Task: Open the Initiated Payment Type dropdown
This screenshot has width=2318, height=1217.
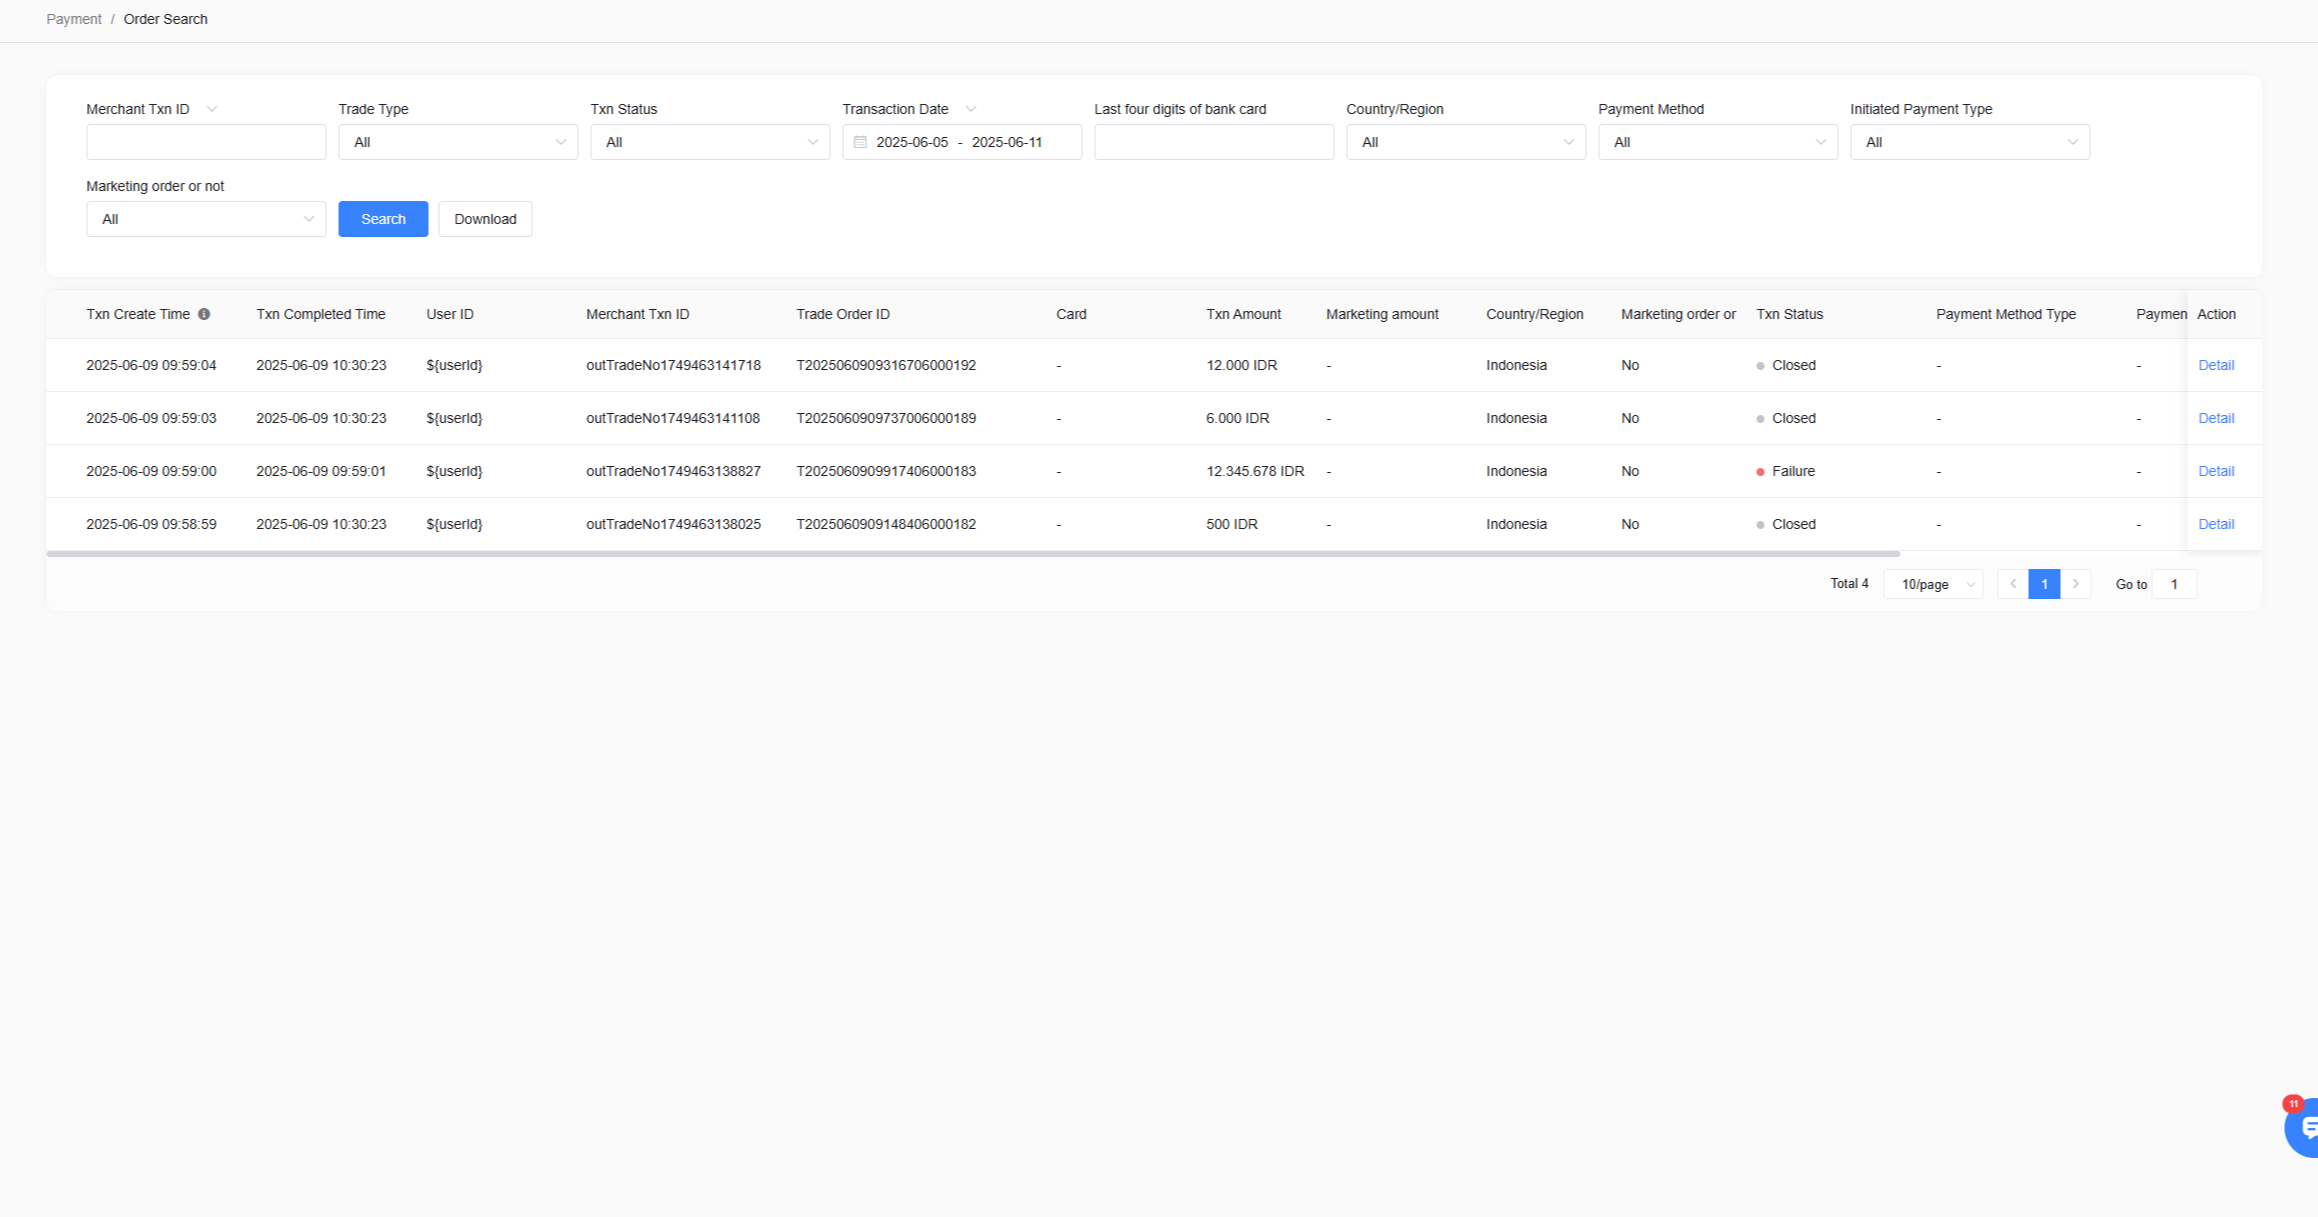Action: (x=1970, y=142)
